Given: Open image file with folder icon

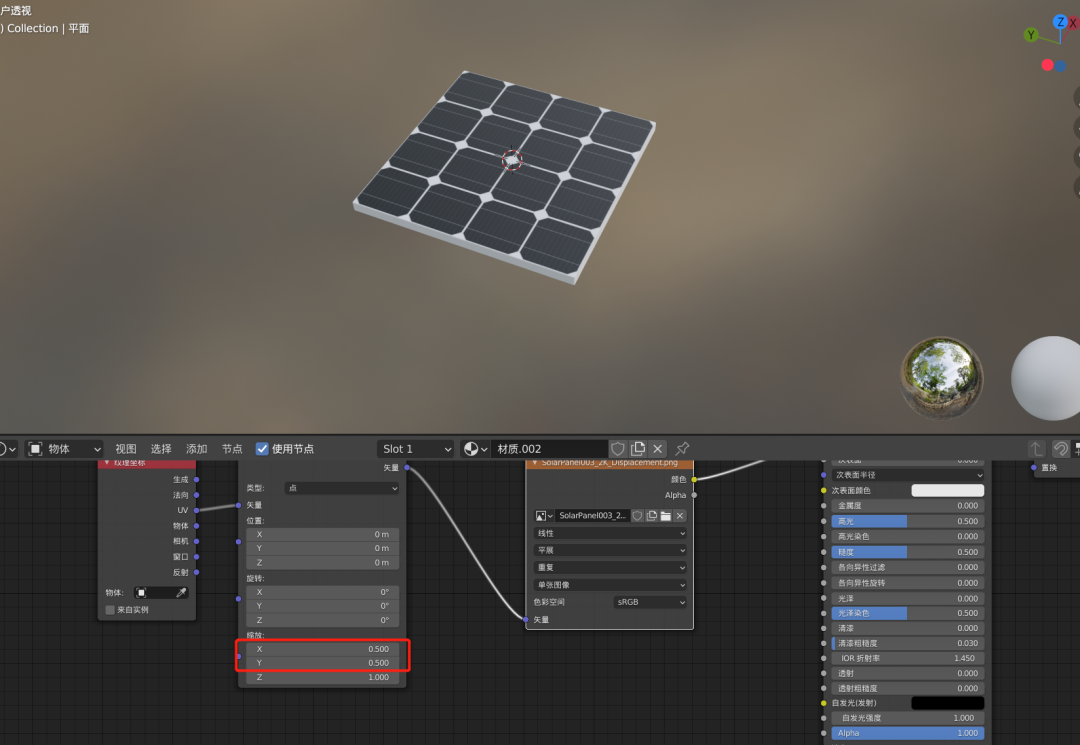Looking at the screenshot, I should click(665, 516).
